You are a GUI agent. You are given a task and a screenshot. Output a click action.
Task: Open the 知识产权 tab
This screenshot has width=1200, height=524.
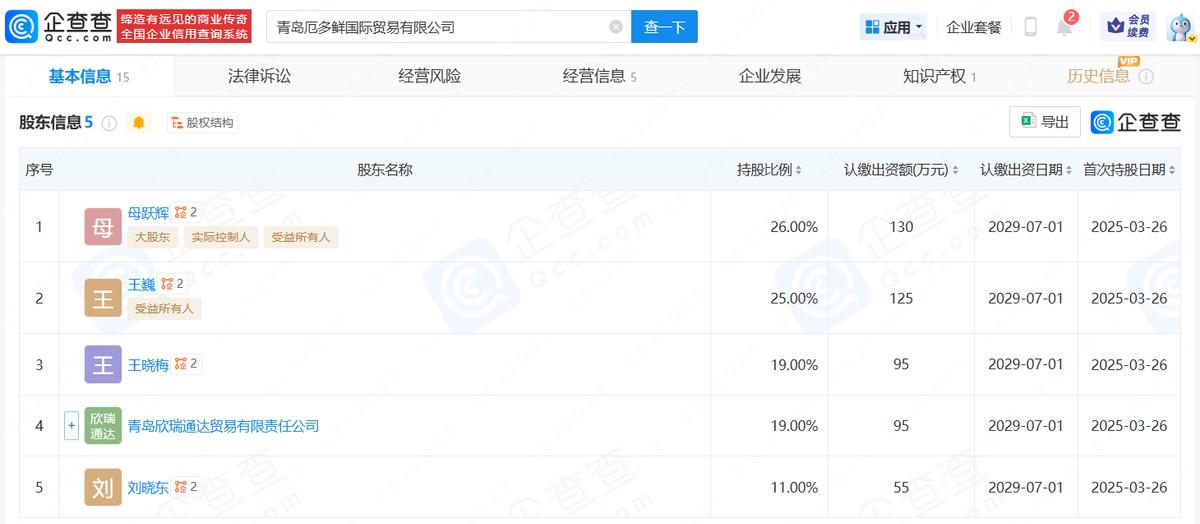click(x=939, y=76)
